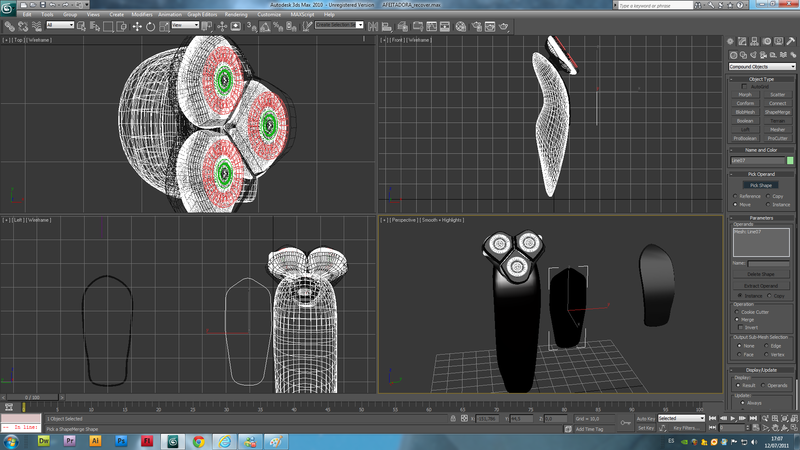The width and height of the screenshot is (800, 450).
Task: Select the Cameras category icon
Action: (x=763, y=55)
